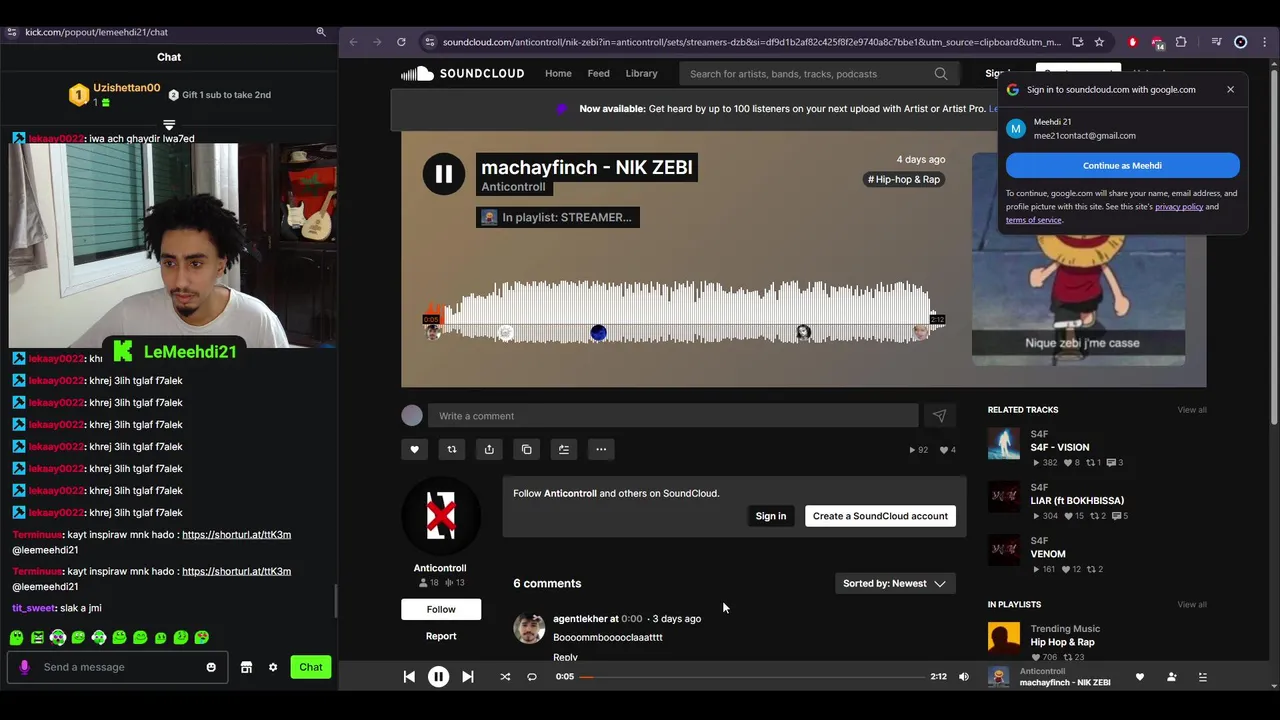Click the search magnifier icon in SoundCloud
The width and height of the screenshot is (1280, 720).
point(941,74)
